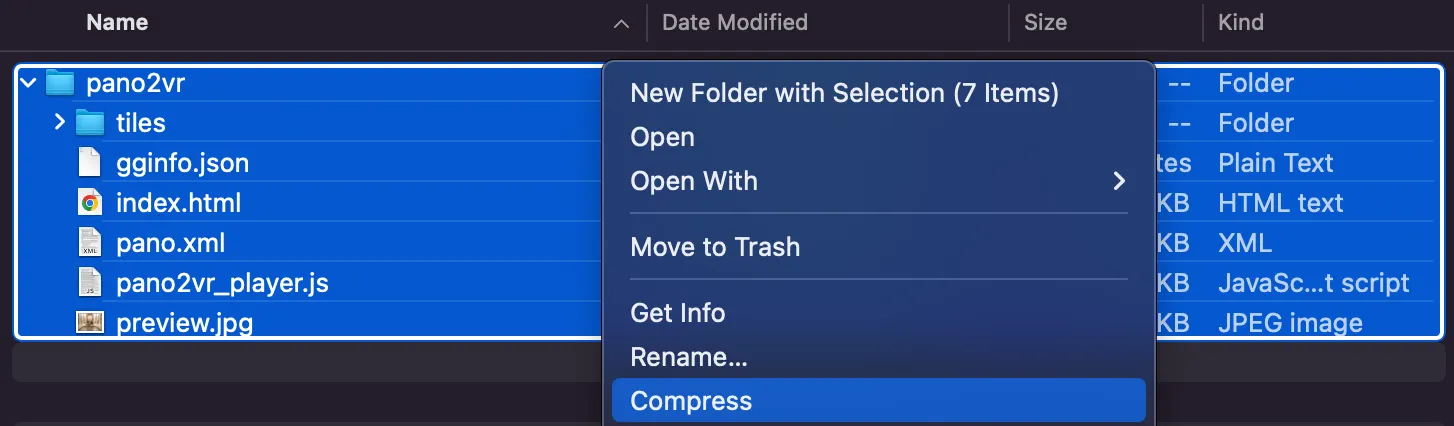Click Get Info in context menu
1454x426 pixels.
(677, 313)
